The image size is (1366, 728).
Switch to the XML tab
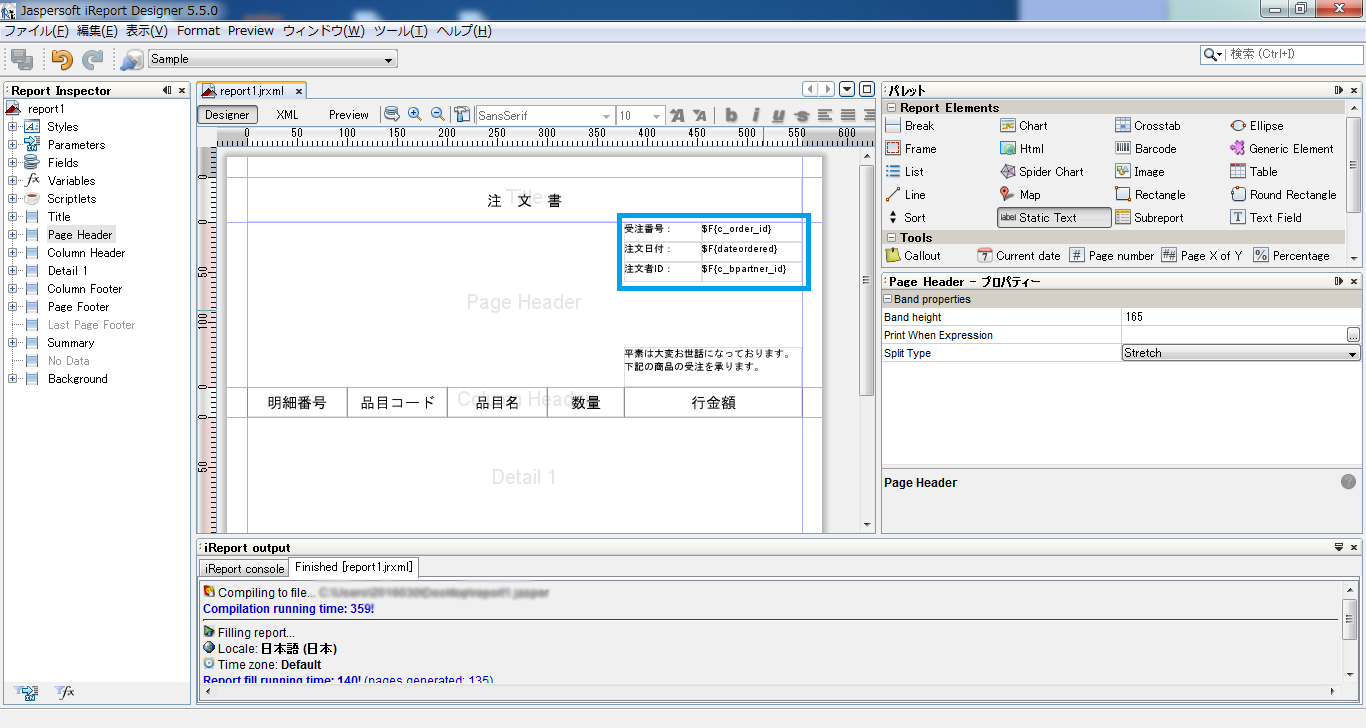[x=286, y=114]
